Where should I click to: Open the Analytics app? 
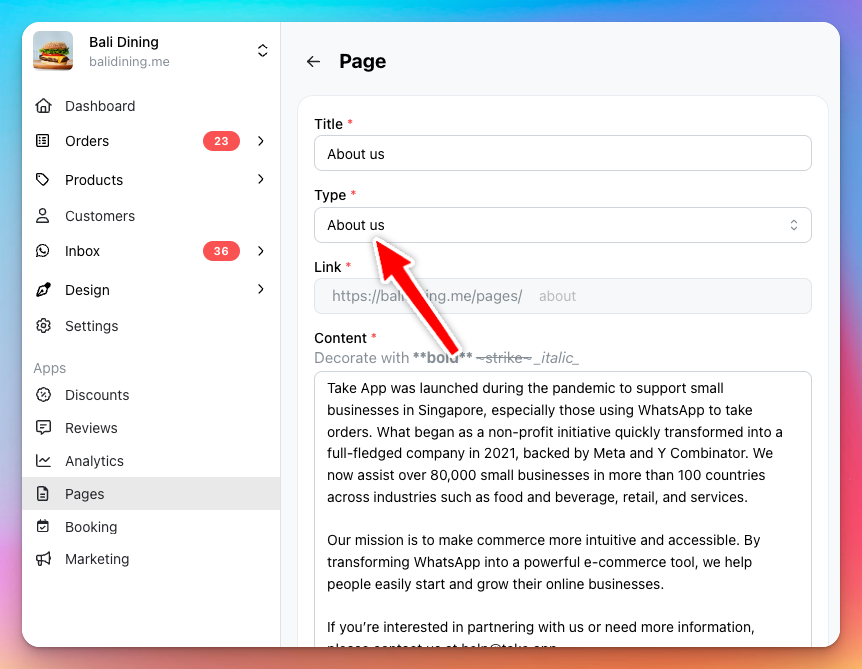151,461
